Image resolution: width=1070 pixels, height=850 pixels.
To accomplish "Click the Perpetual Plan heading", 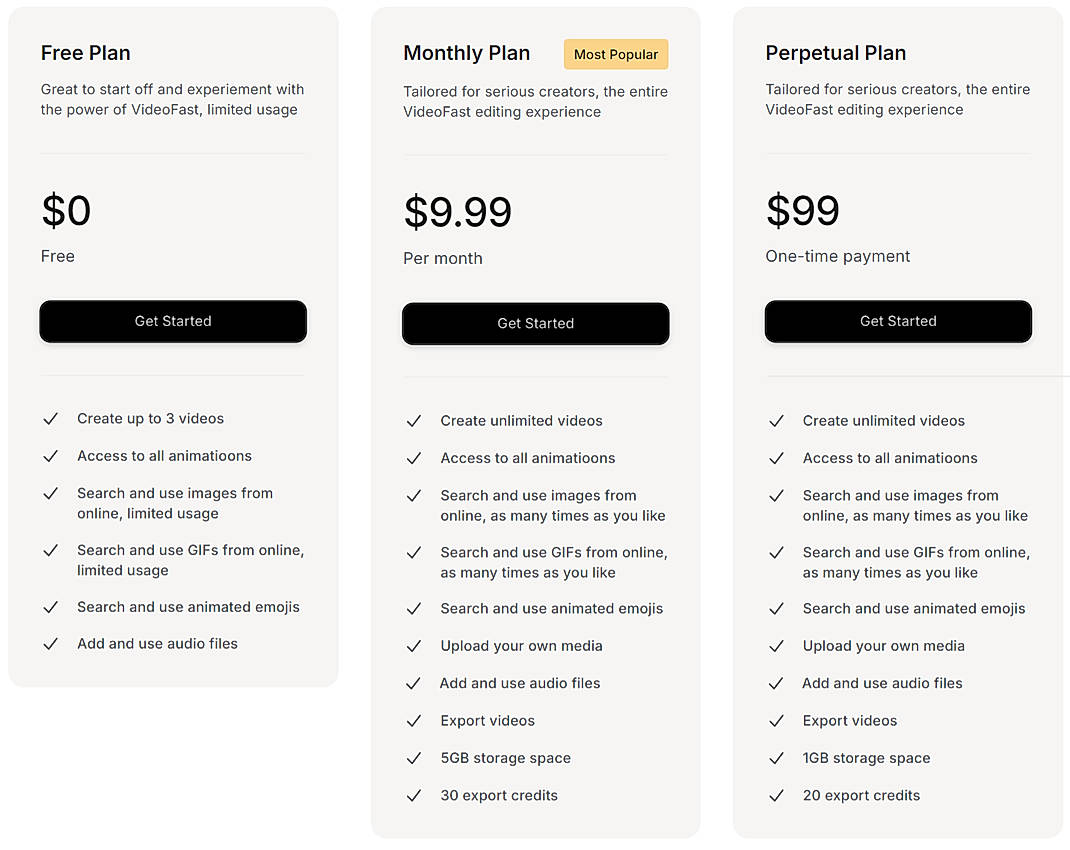I will (835, 53).
